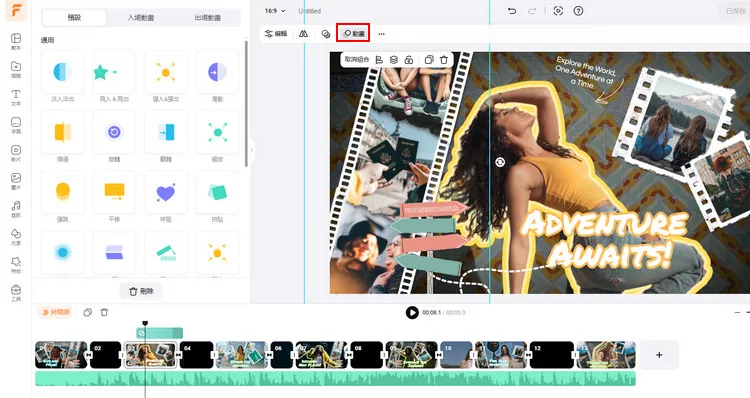Undo the last action
Image resolution: width=750 pixels, height=398 pixels.
coord(512,11)
